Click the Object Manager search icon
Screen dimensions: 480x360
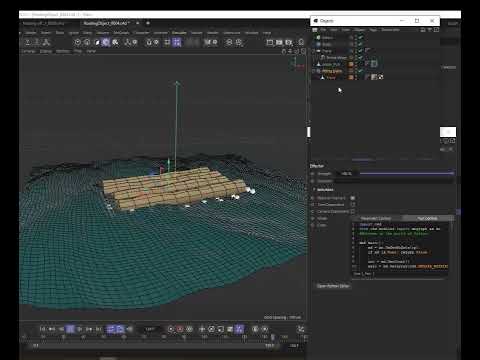coord(423,30)
